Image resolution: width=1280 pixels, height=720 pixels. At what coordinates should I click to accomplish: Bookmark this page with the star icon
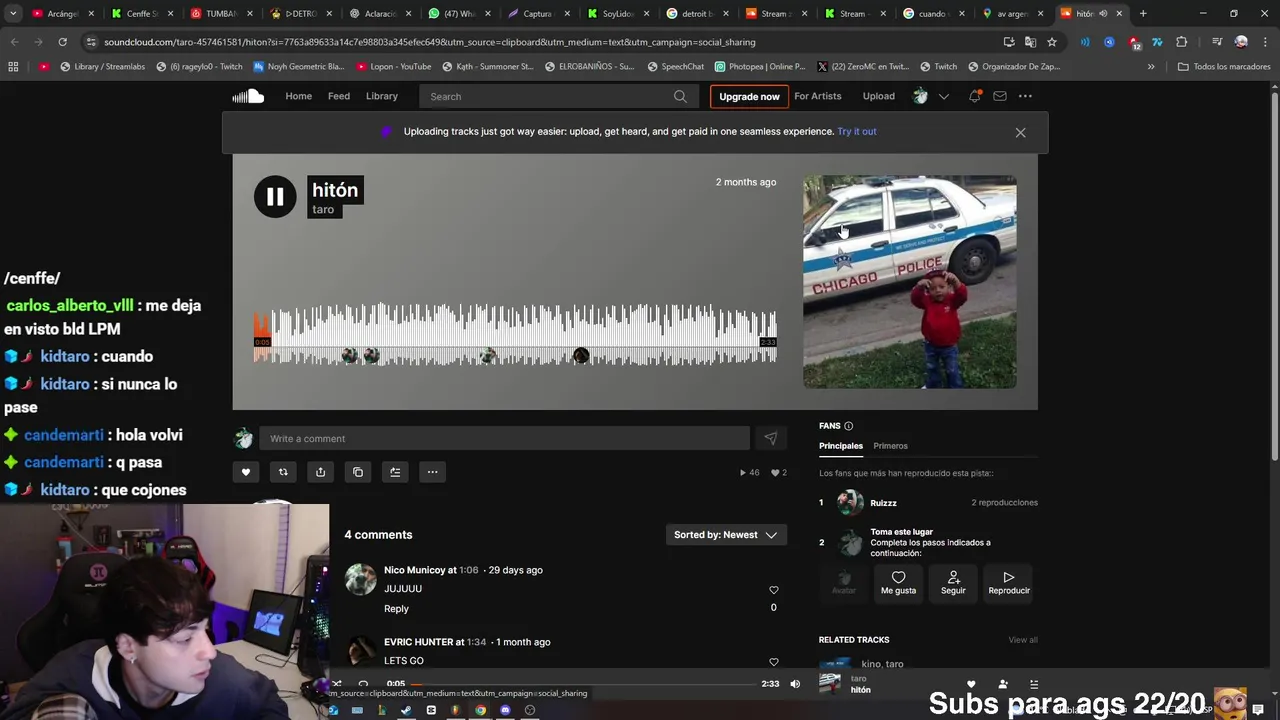pyautogui.click(x=1052, y=42)
